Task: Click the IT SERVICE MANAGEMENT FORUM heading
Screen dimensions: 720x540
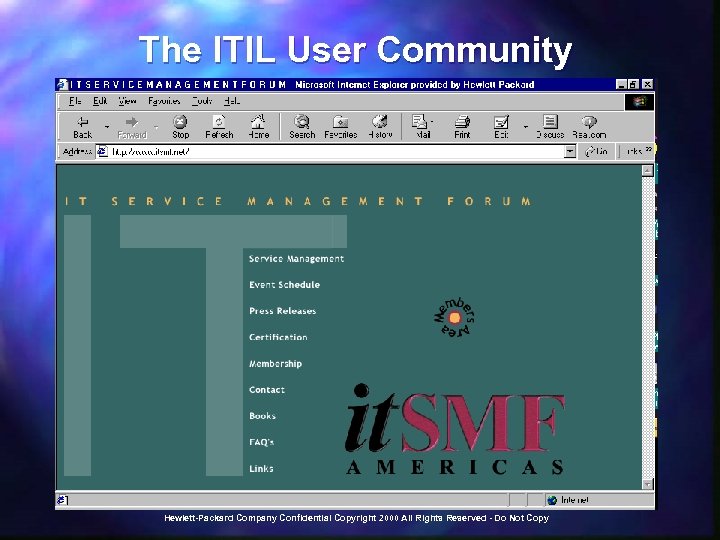Action: 298,201
